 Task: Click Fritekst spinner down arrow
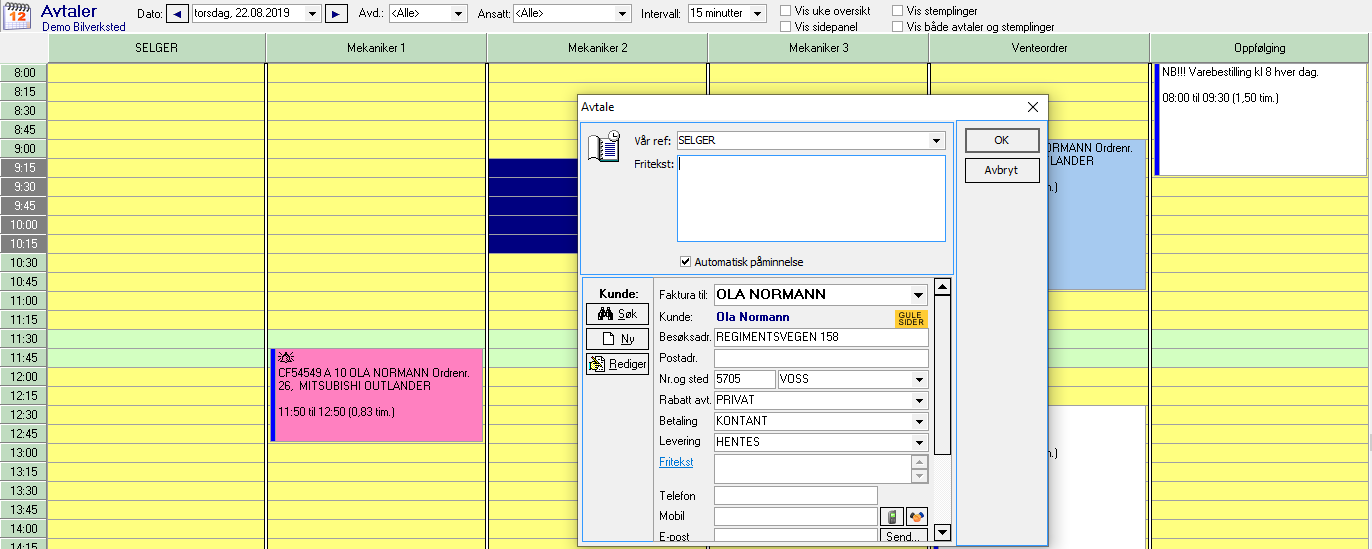coord(919,476)
